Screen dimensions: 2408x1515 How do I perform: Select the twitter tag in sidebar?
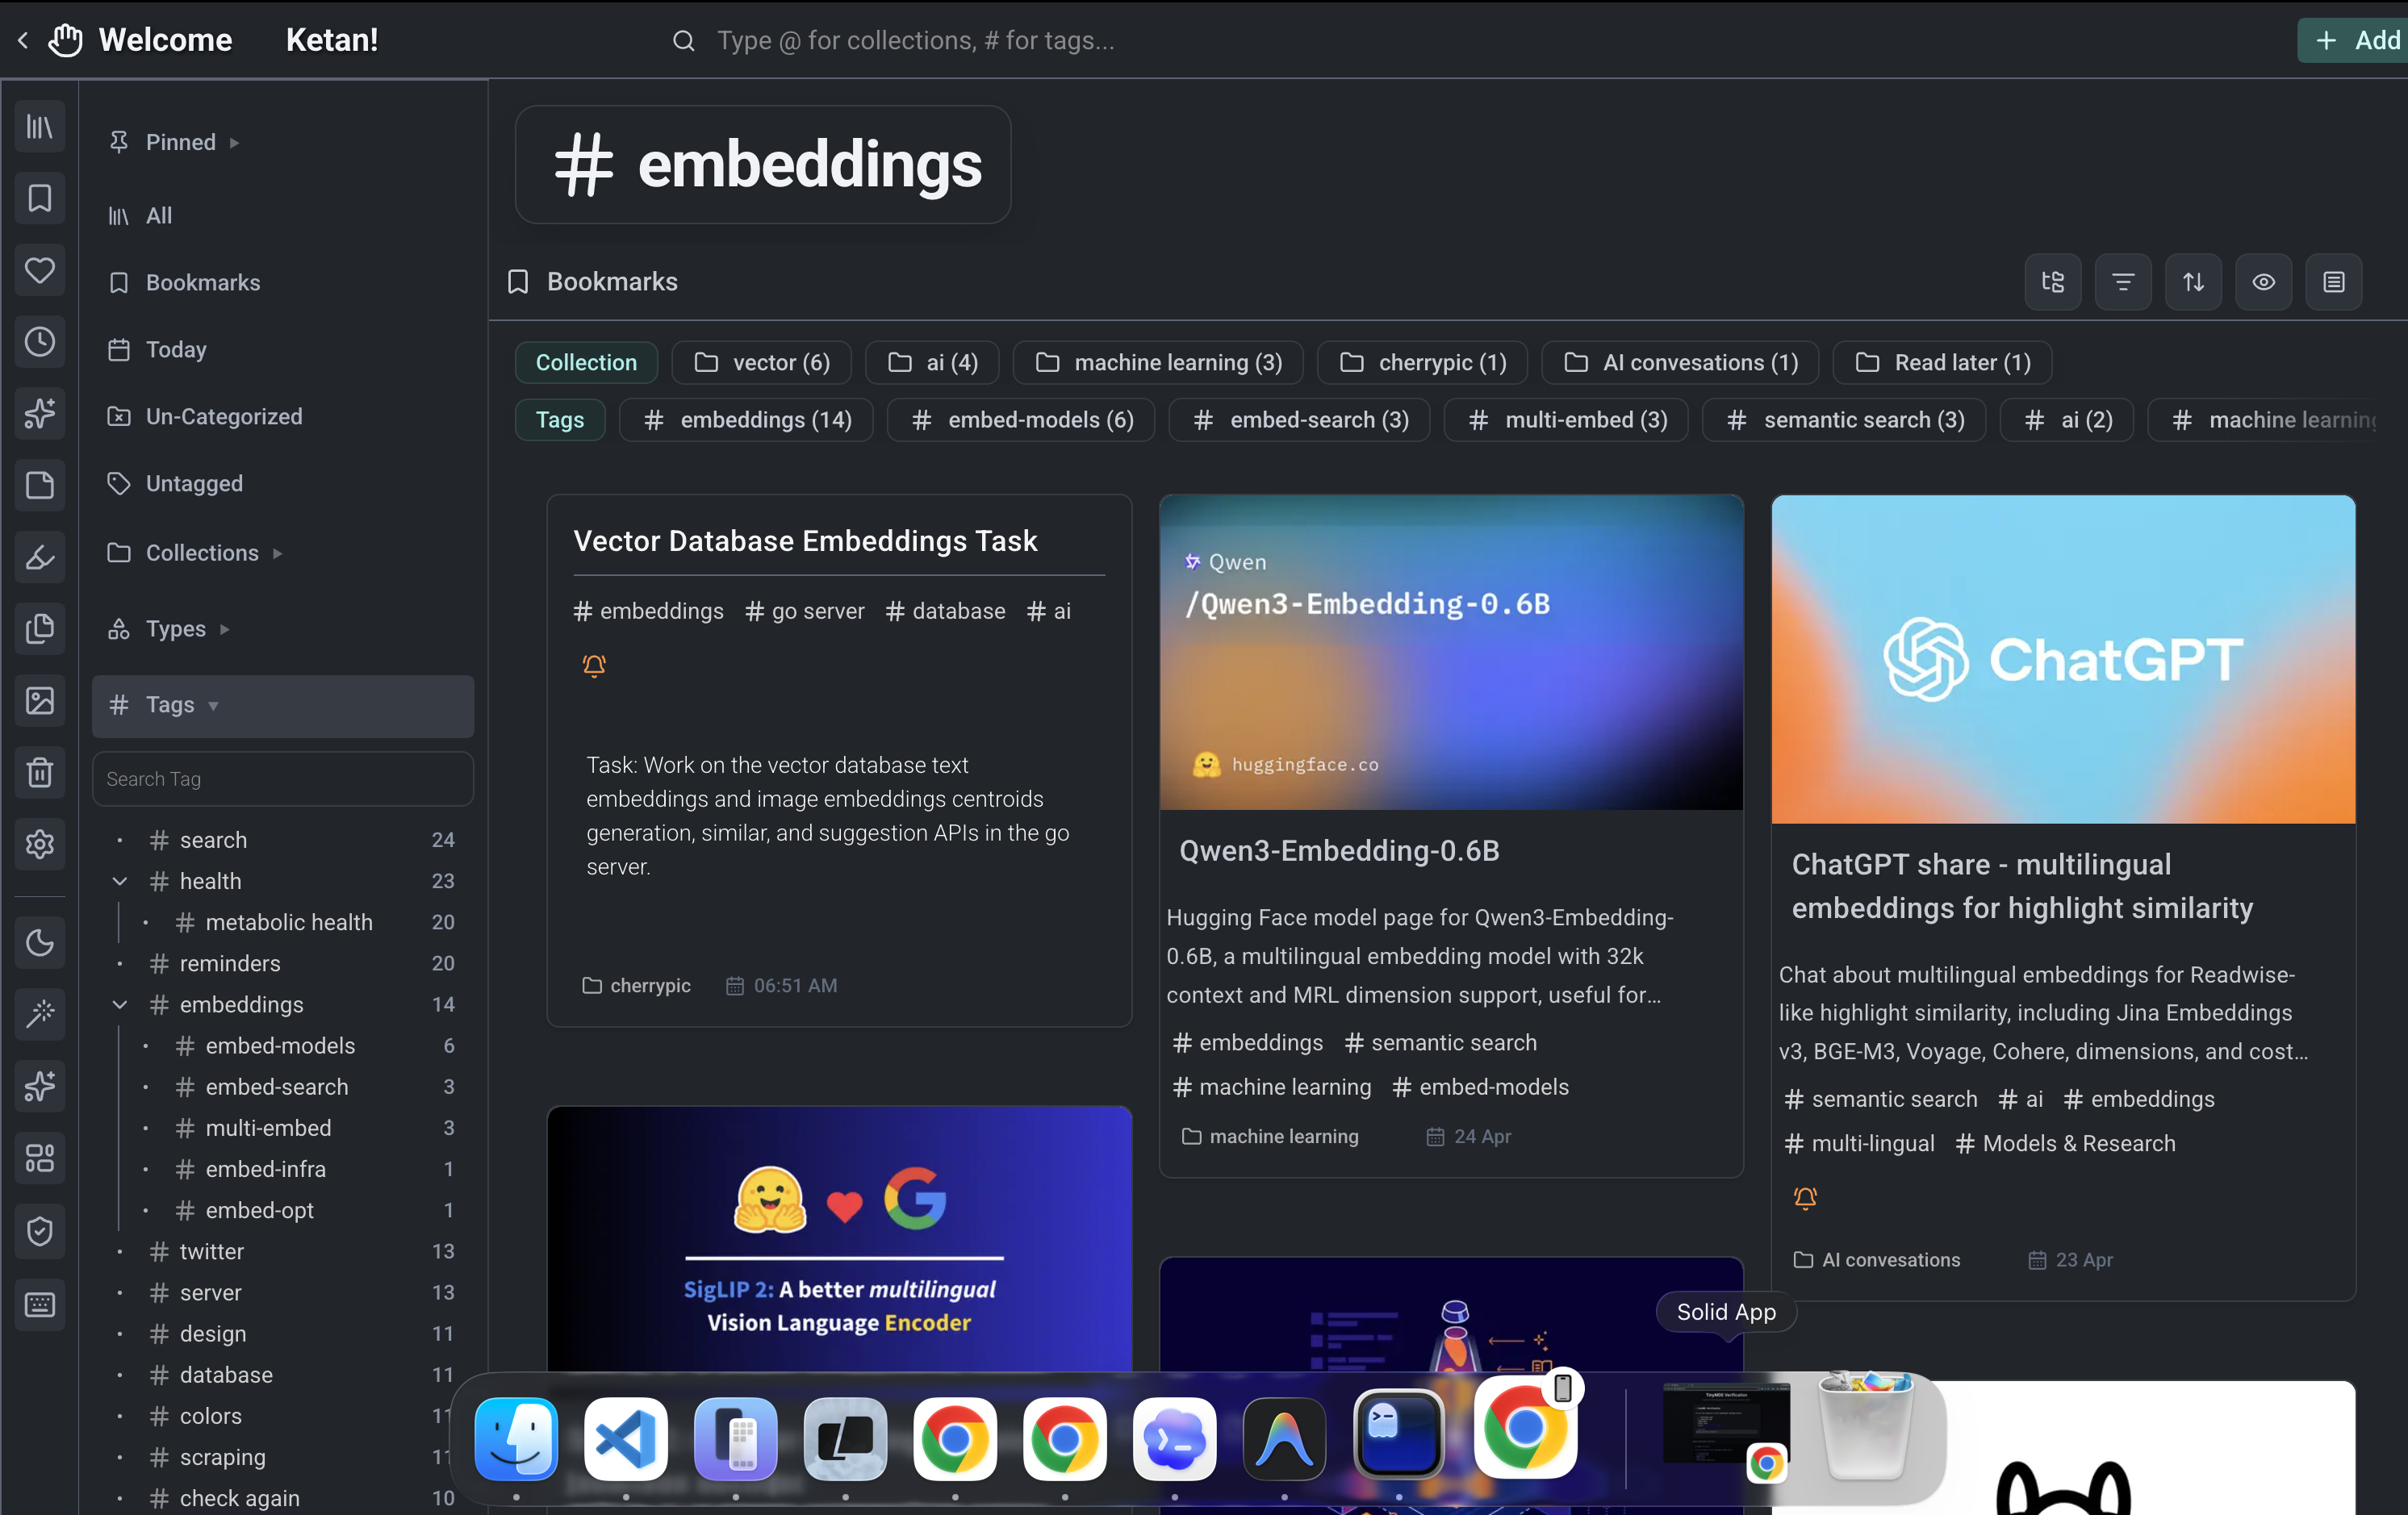click(x=211, y=1251)
